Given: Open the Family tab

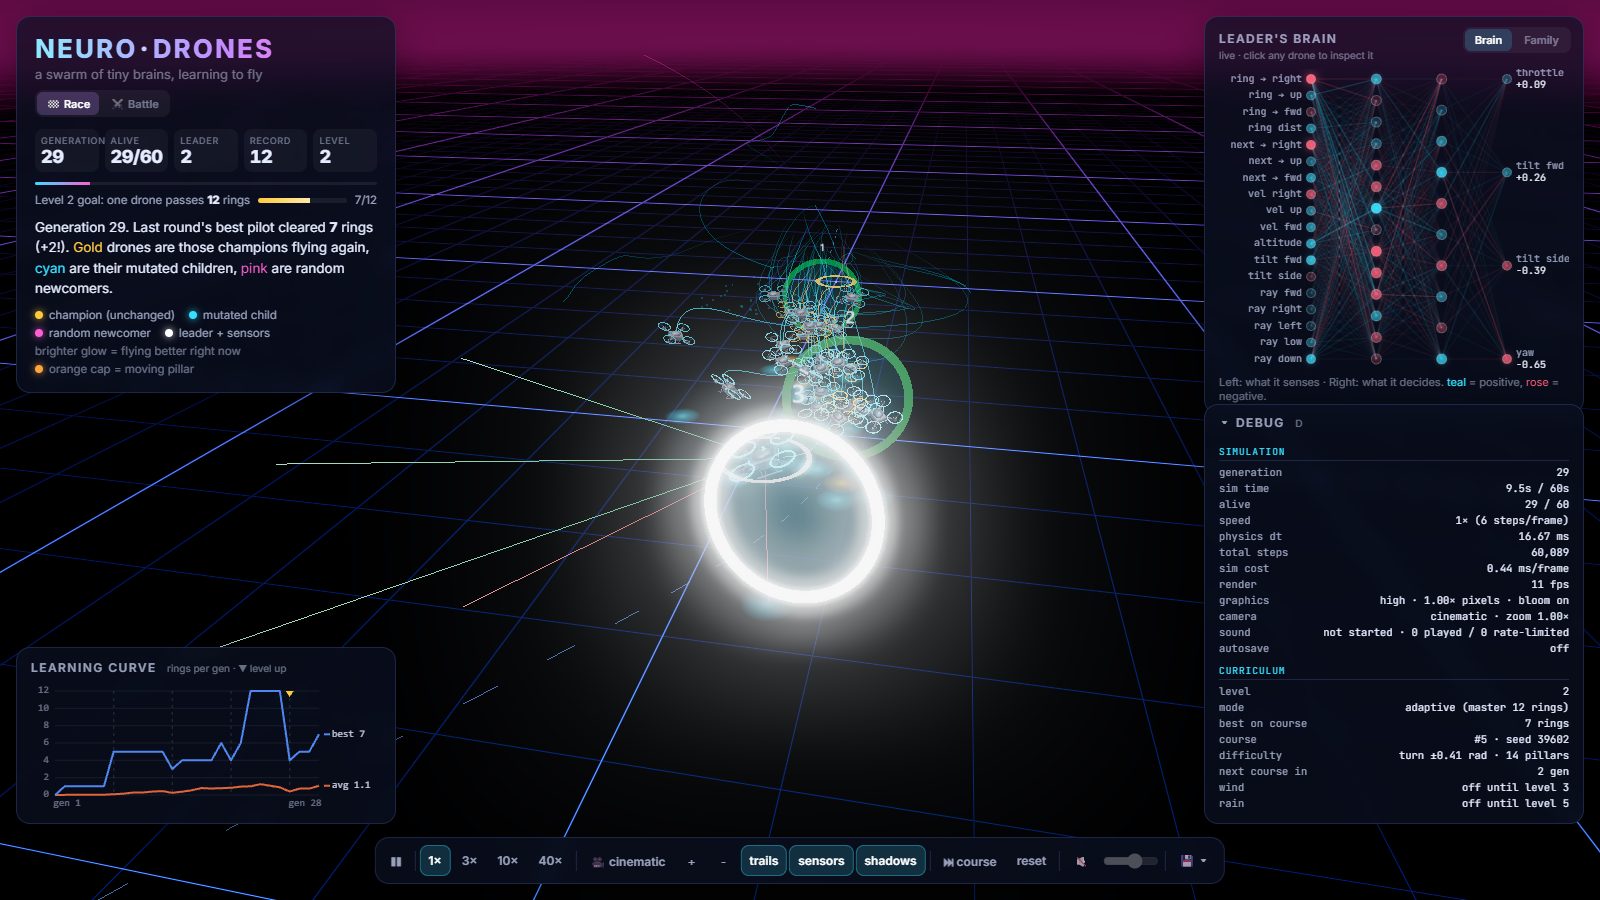Looking at the screenshot, I should pos(1541,40).
